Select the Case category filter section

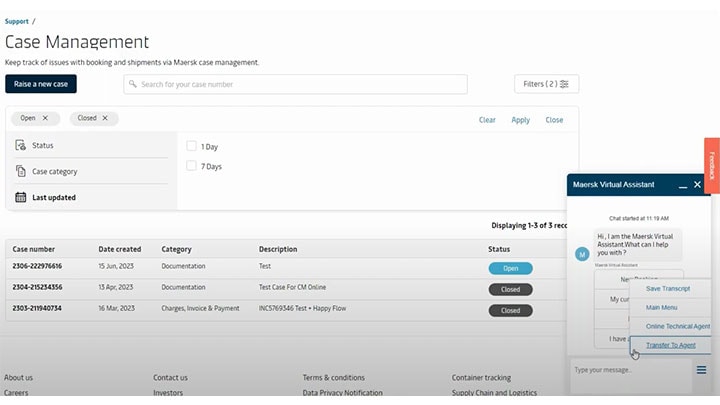[55, 171]
